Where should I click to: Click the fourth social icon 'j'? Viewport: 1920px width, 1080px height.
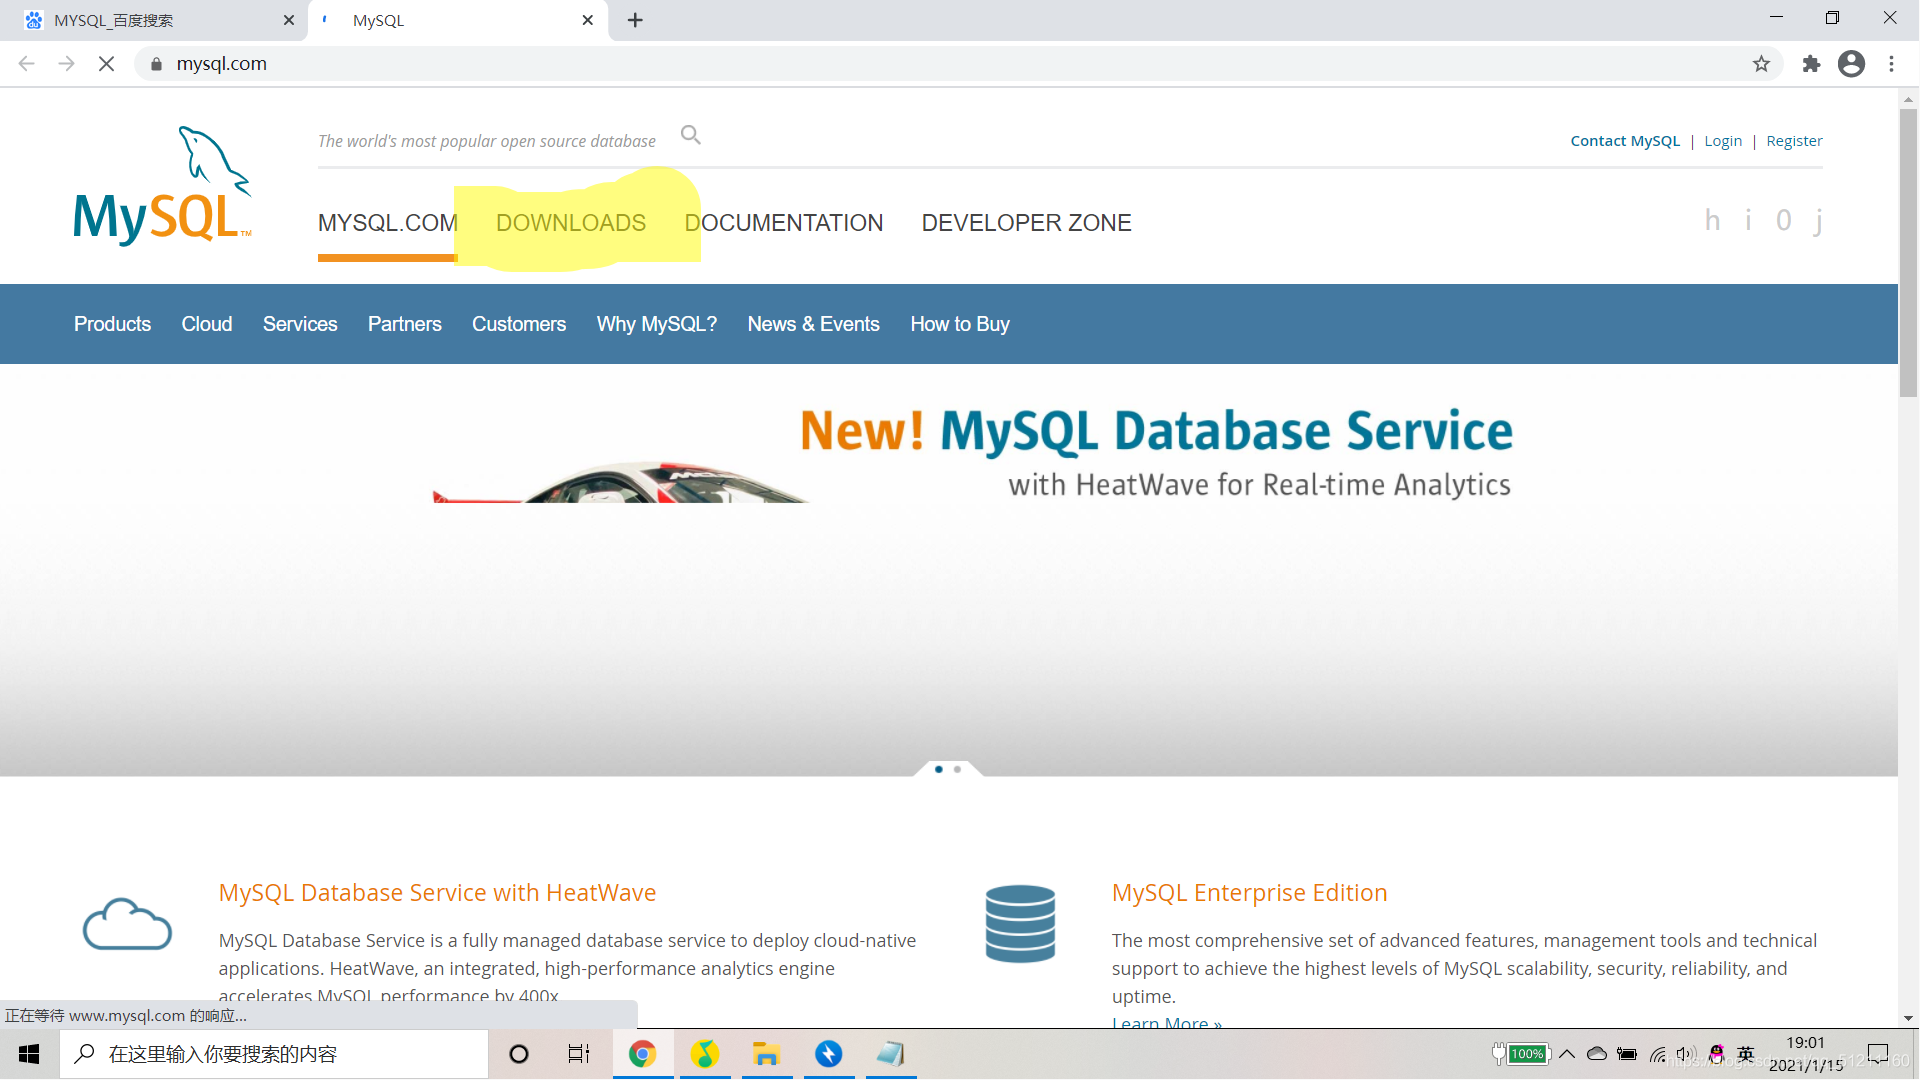coord(1818,222)
